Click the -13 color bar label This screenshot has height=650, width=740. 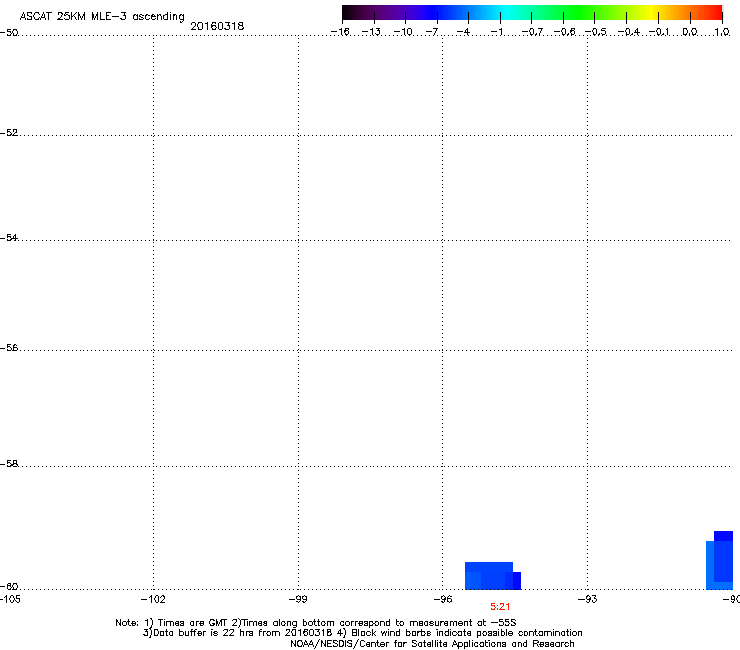pyautogui.click(x=371, y=32)
